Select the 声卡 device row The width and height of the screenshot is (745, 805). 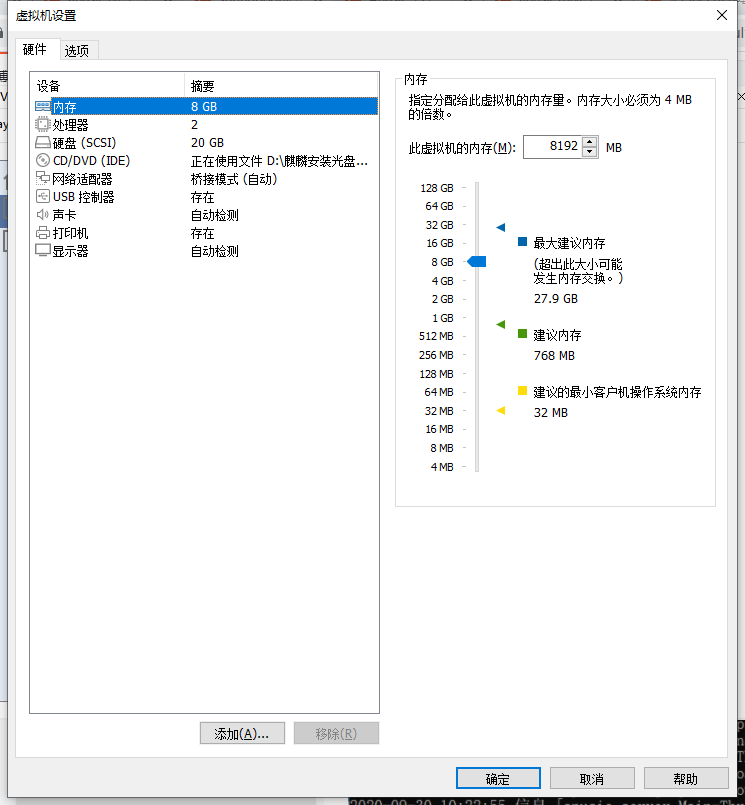point(205,215)
